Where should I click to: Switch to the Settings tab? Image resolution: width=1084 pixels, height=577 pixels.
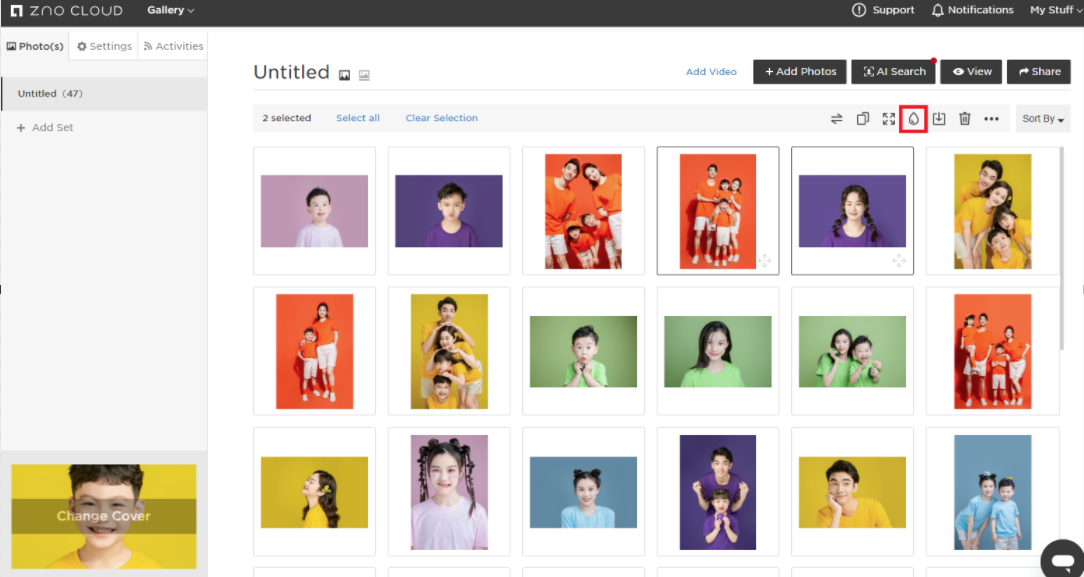tap(104, 46)
